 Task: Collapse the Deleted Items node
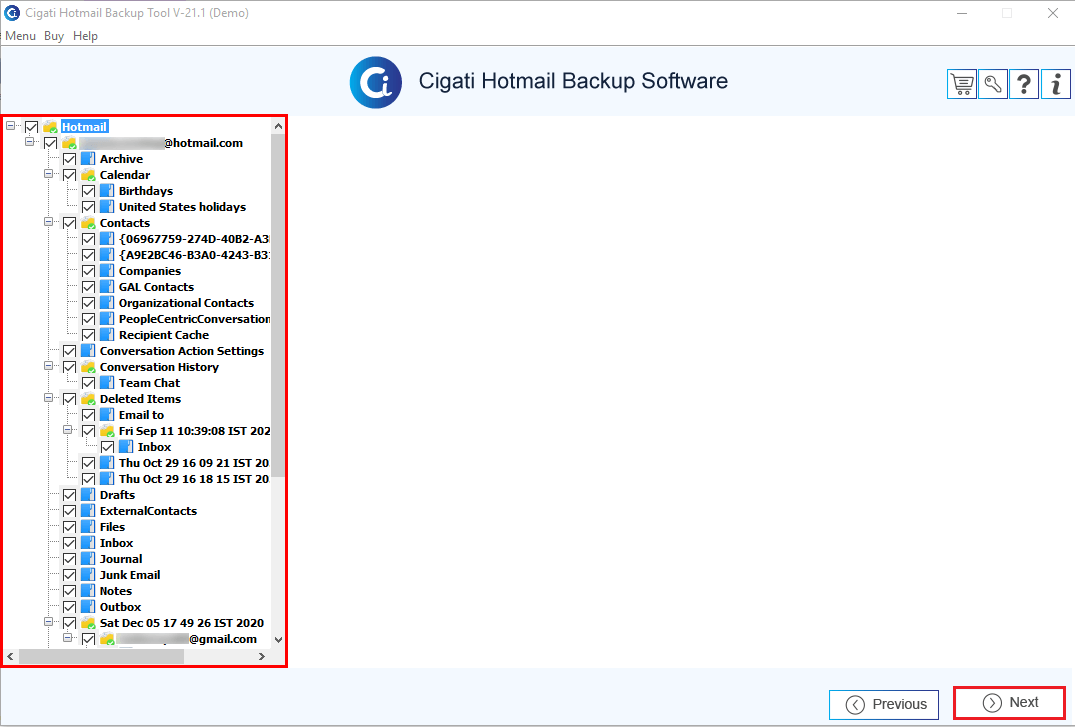[x=49, y=398]
